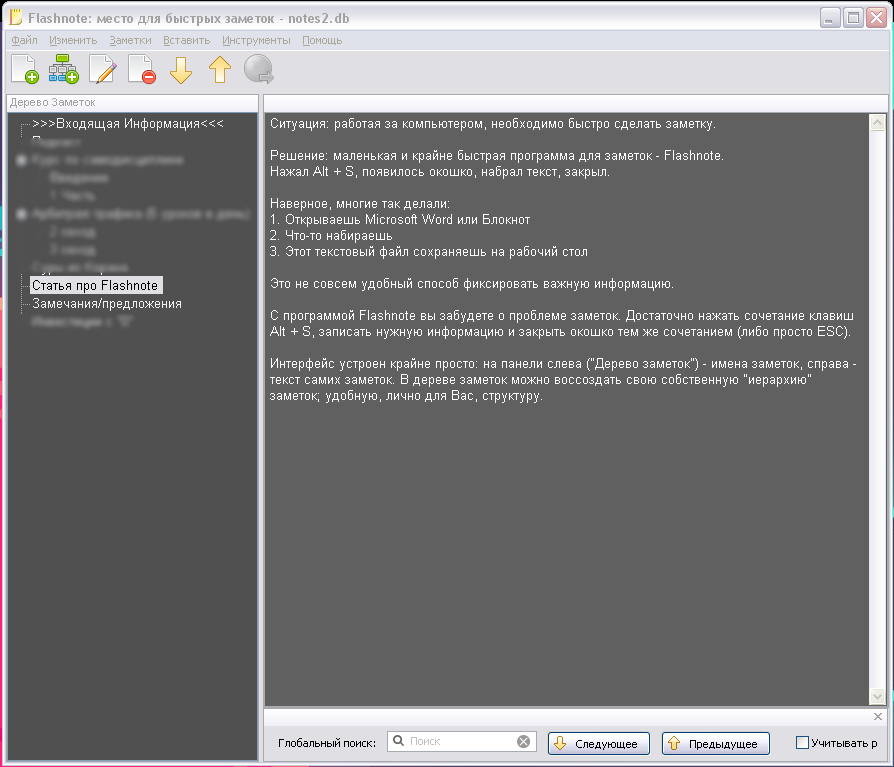Click the Что-то набираешь line
Screen dimensions: 894x767
pos(331,236)
